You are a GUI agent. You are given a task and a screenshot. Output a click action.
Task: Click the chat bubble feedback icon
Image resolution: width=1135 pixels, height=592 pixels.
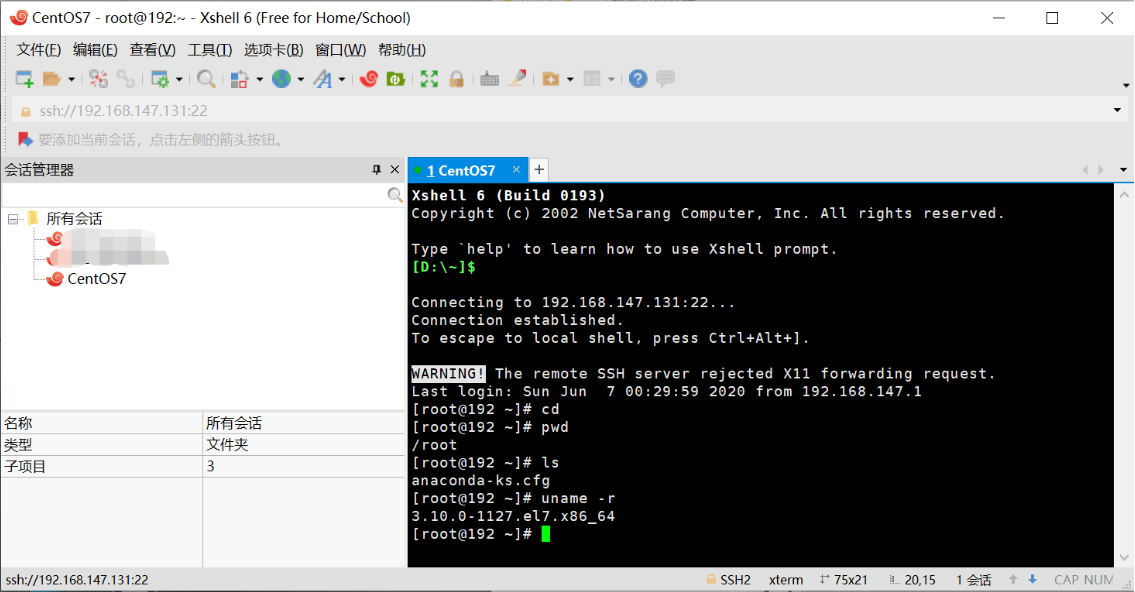(x=665, y=78)
